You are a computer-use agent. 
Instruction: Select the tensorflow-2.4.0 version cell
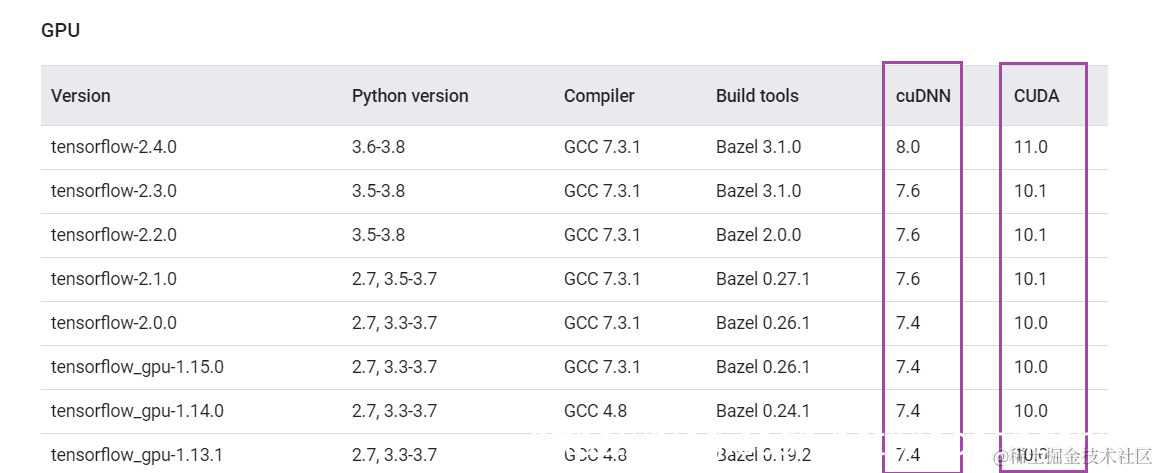pyautogui.click(x=113, y=147)
